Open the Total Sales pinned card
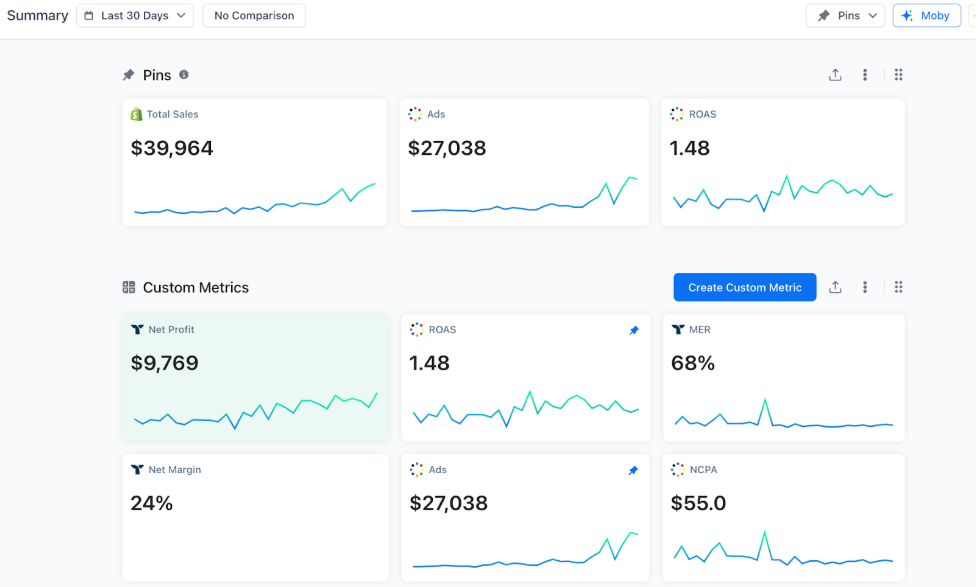The height and width of the screenshot is (587, 978). click(254, 162)
